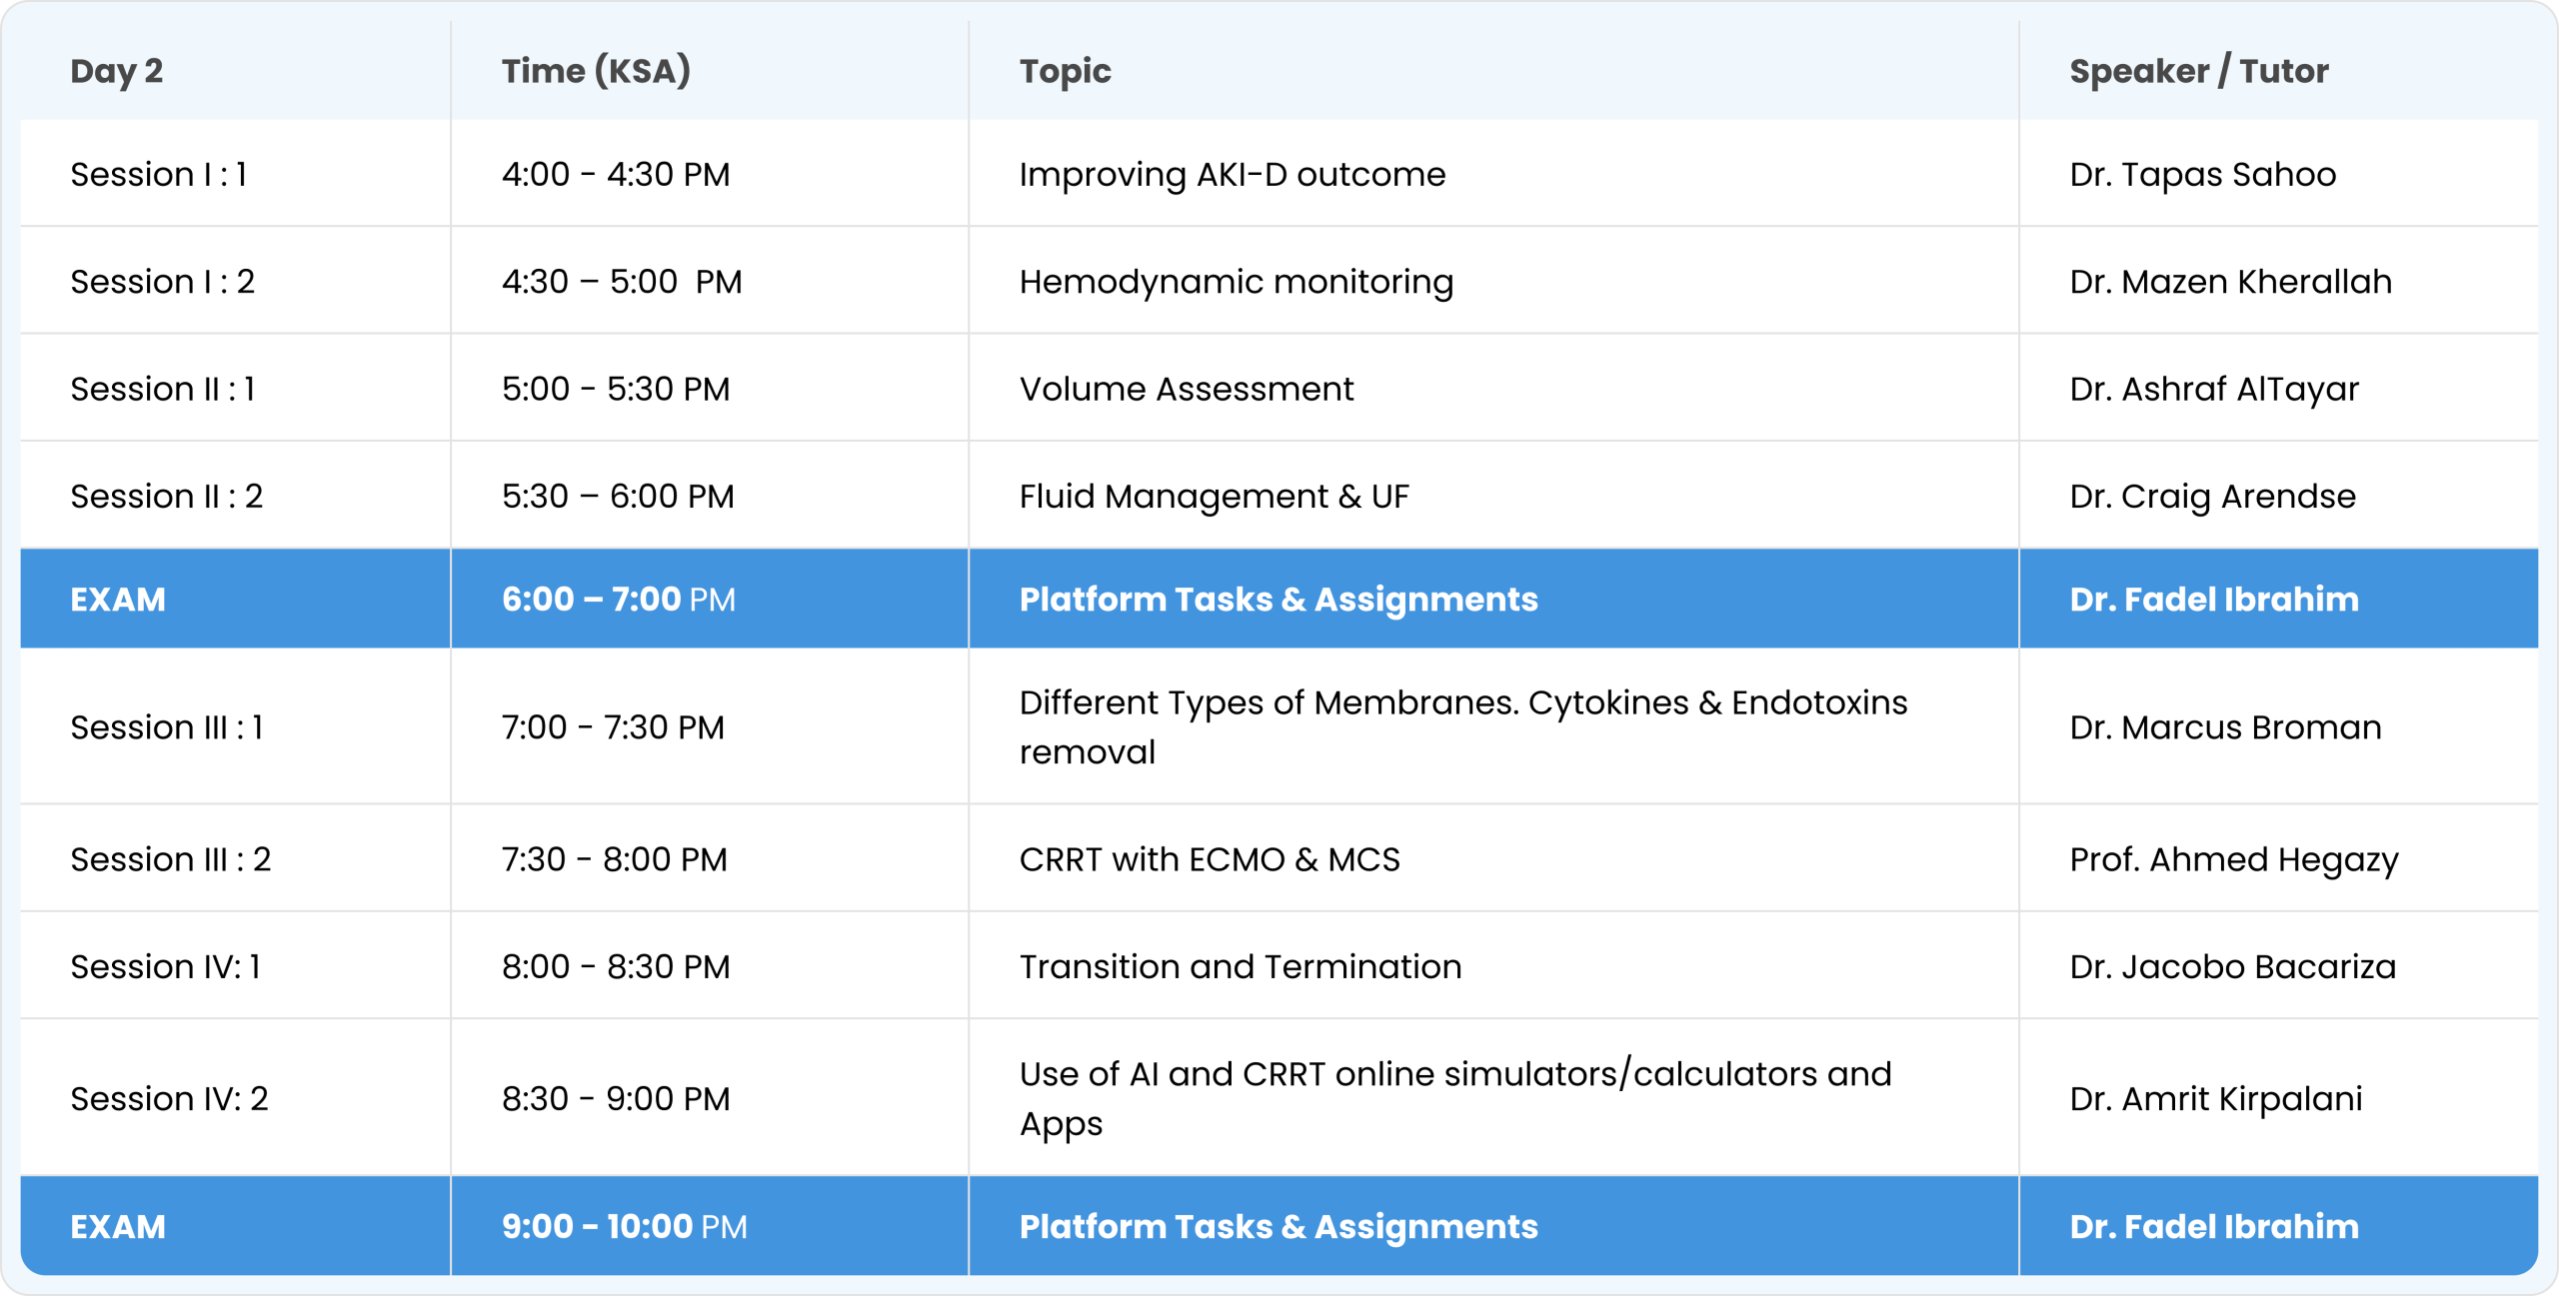This screenshot has width=2559, height=1296.
Task: Click speaker Dr. Ashraf AlTayar
Action: [x=2214, y=388]
